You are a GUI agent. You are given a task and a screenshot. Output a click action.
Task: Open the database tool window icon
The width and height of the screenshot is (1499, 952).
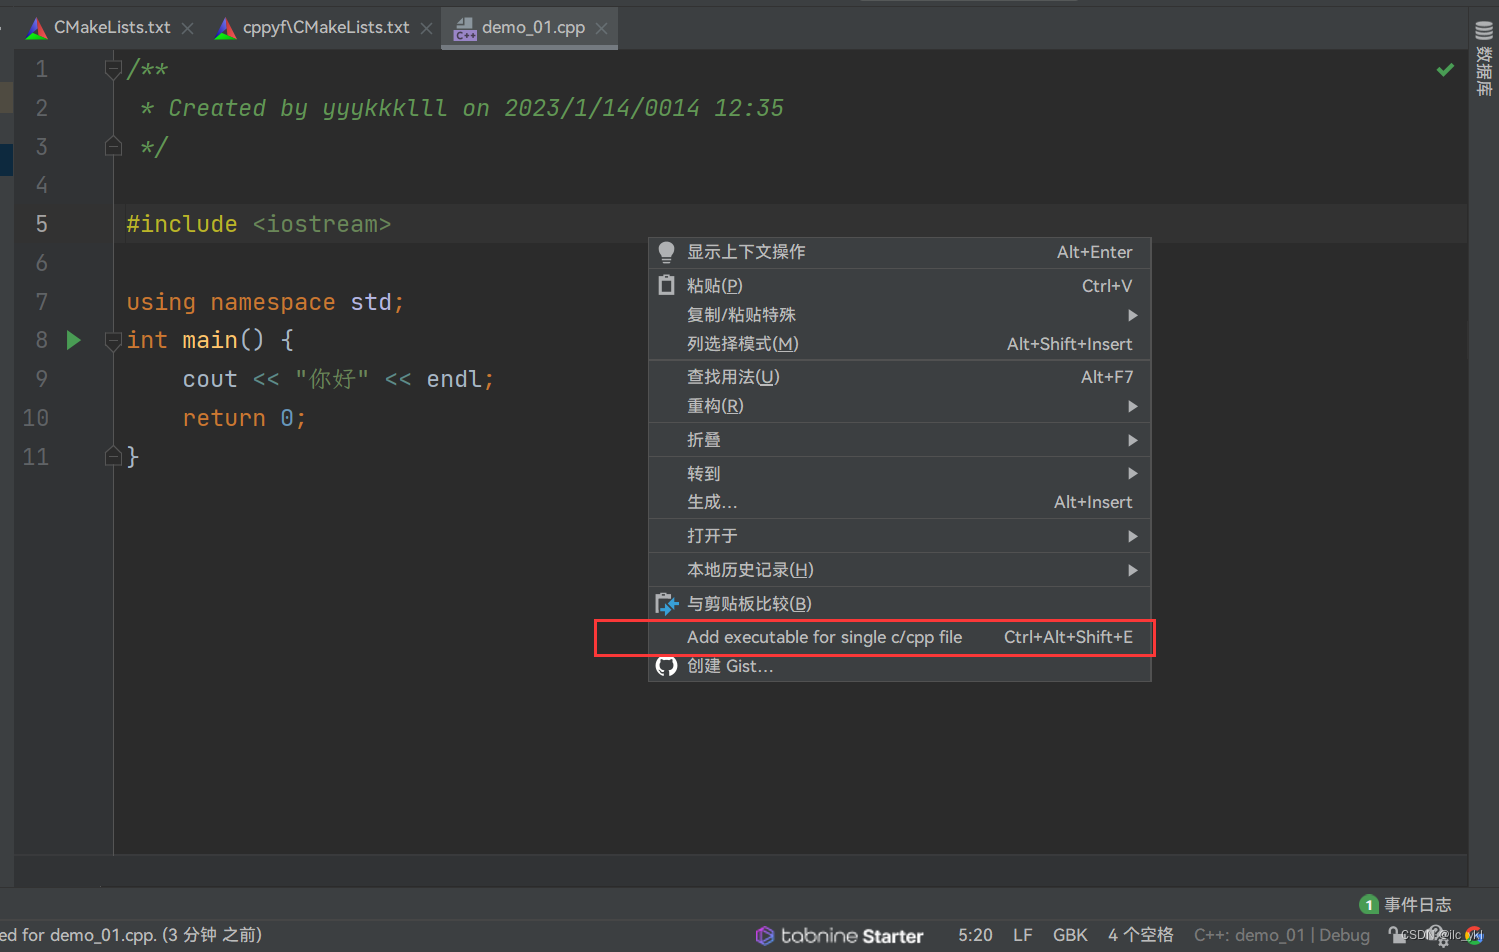[x=1484, y=32]
